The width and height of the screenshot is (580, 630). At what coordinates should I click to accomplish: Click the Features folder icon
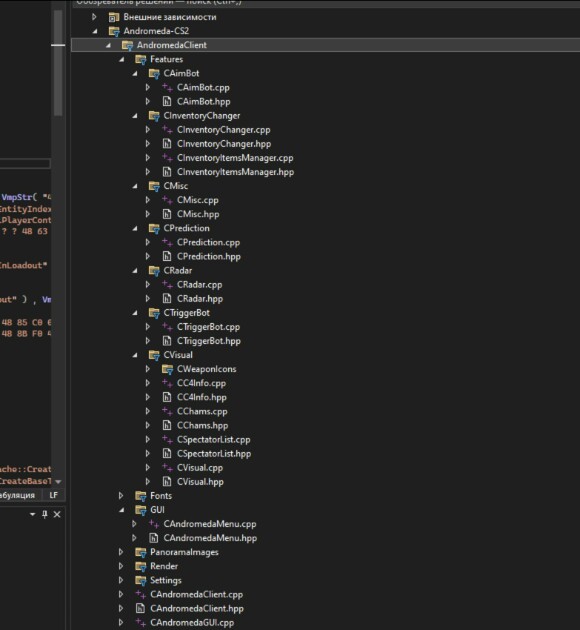click(x=141, y=59)
